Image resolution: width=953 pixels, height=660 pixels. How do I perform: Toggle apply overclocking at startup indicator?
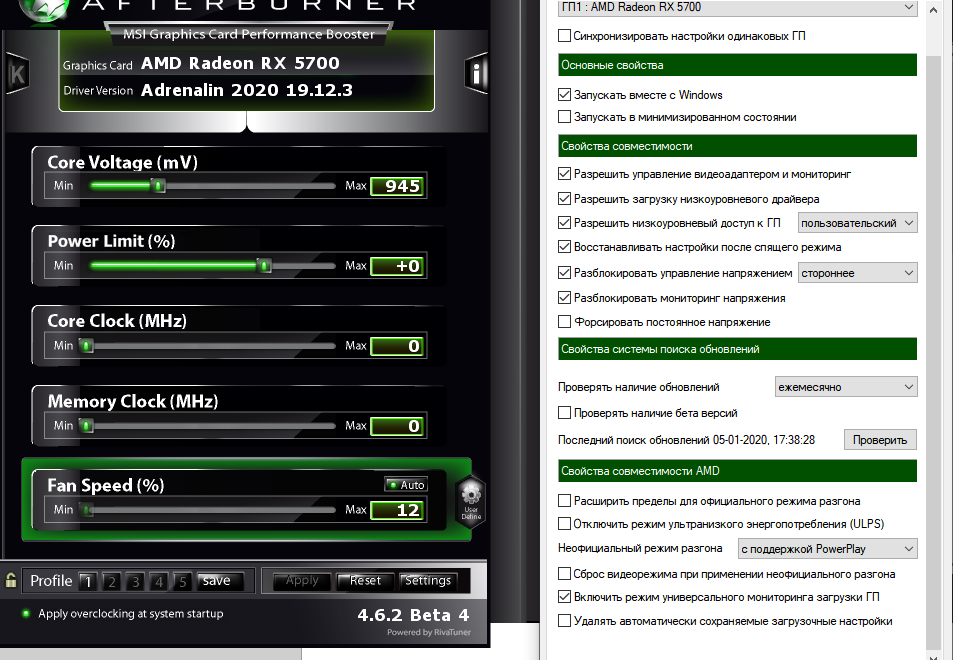[x=26, y=613]
